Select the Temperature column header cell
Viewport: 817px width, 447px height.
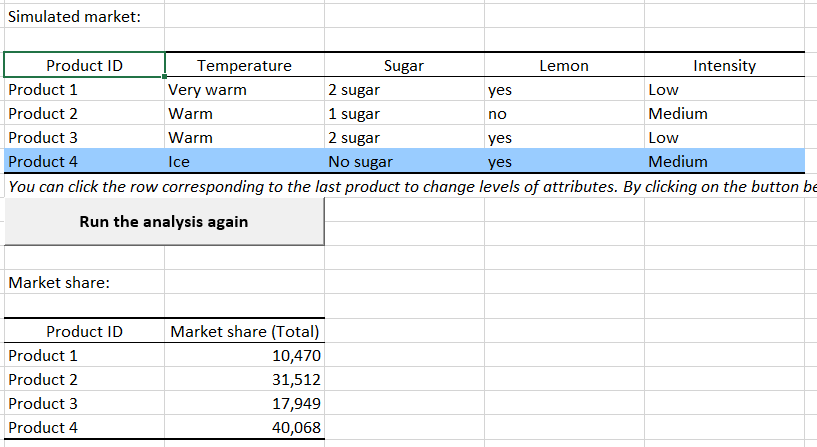tap(245, 66)
